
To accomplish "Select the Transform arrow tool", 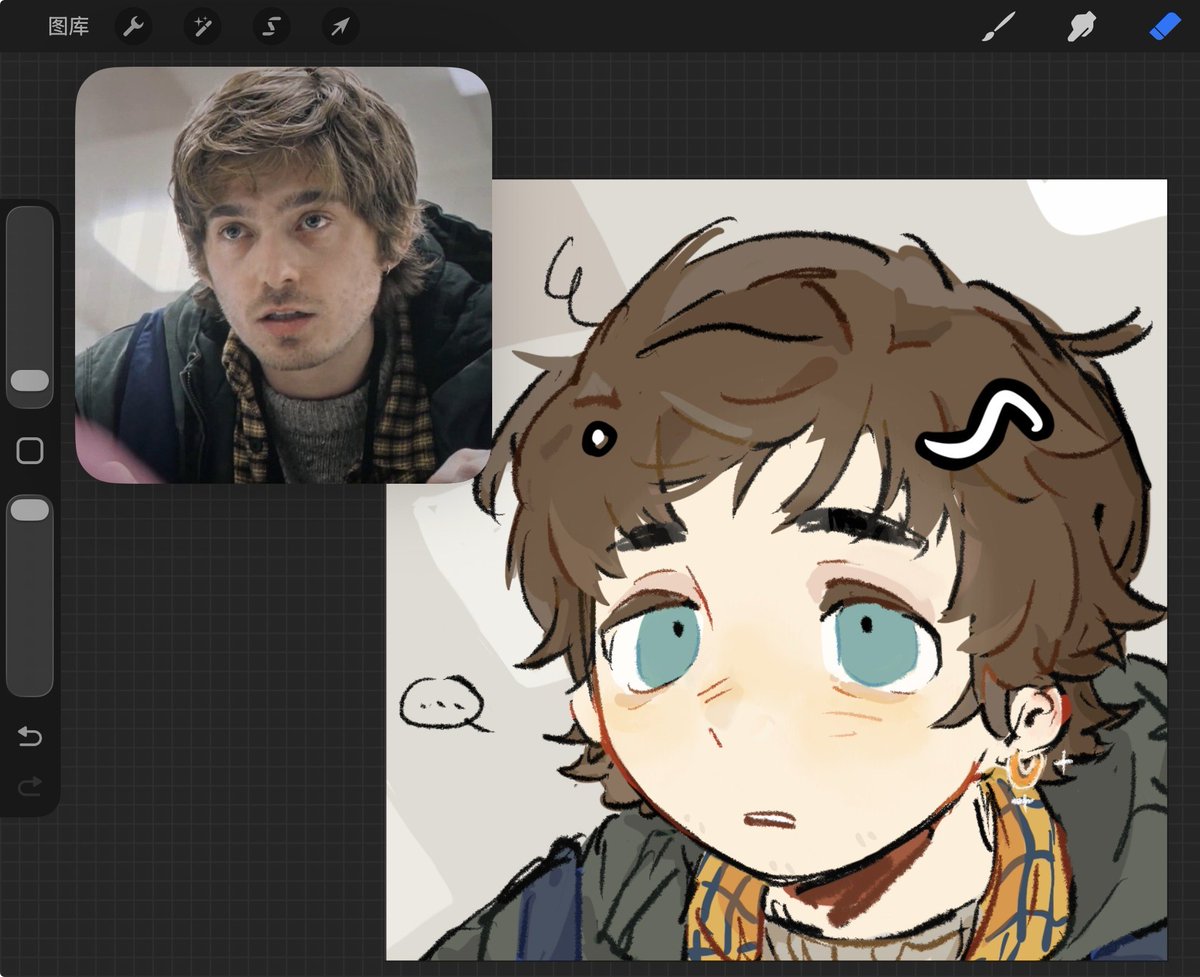I will coord(340,27).
